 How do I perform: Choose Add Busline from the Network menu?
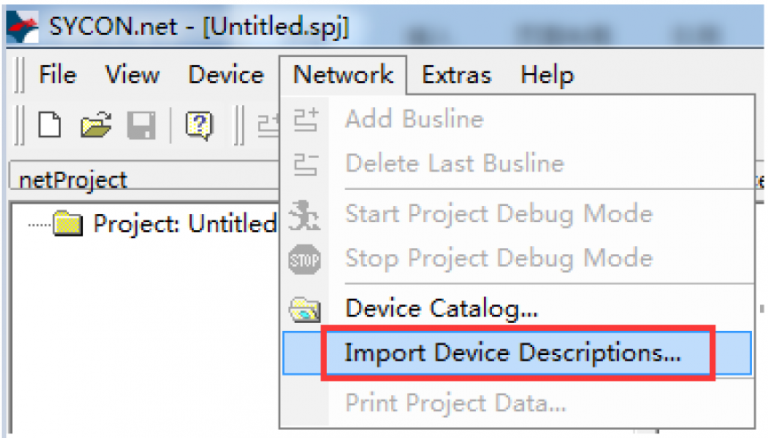414,120
